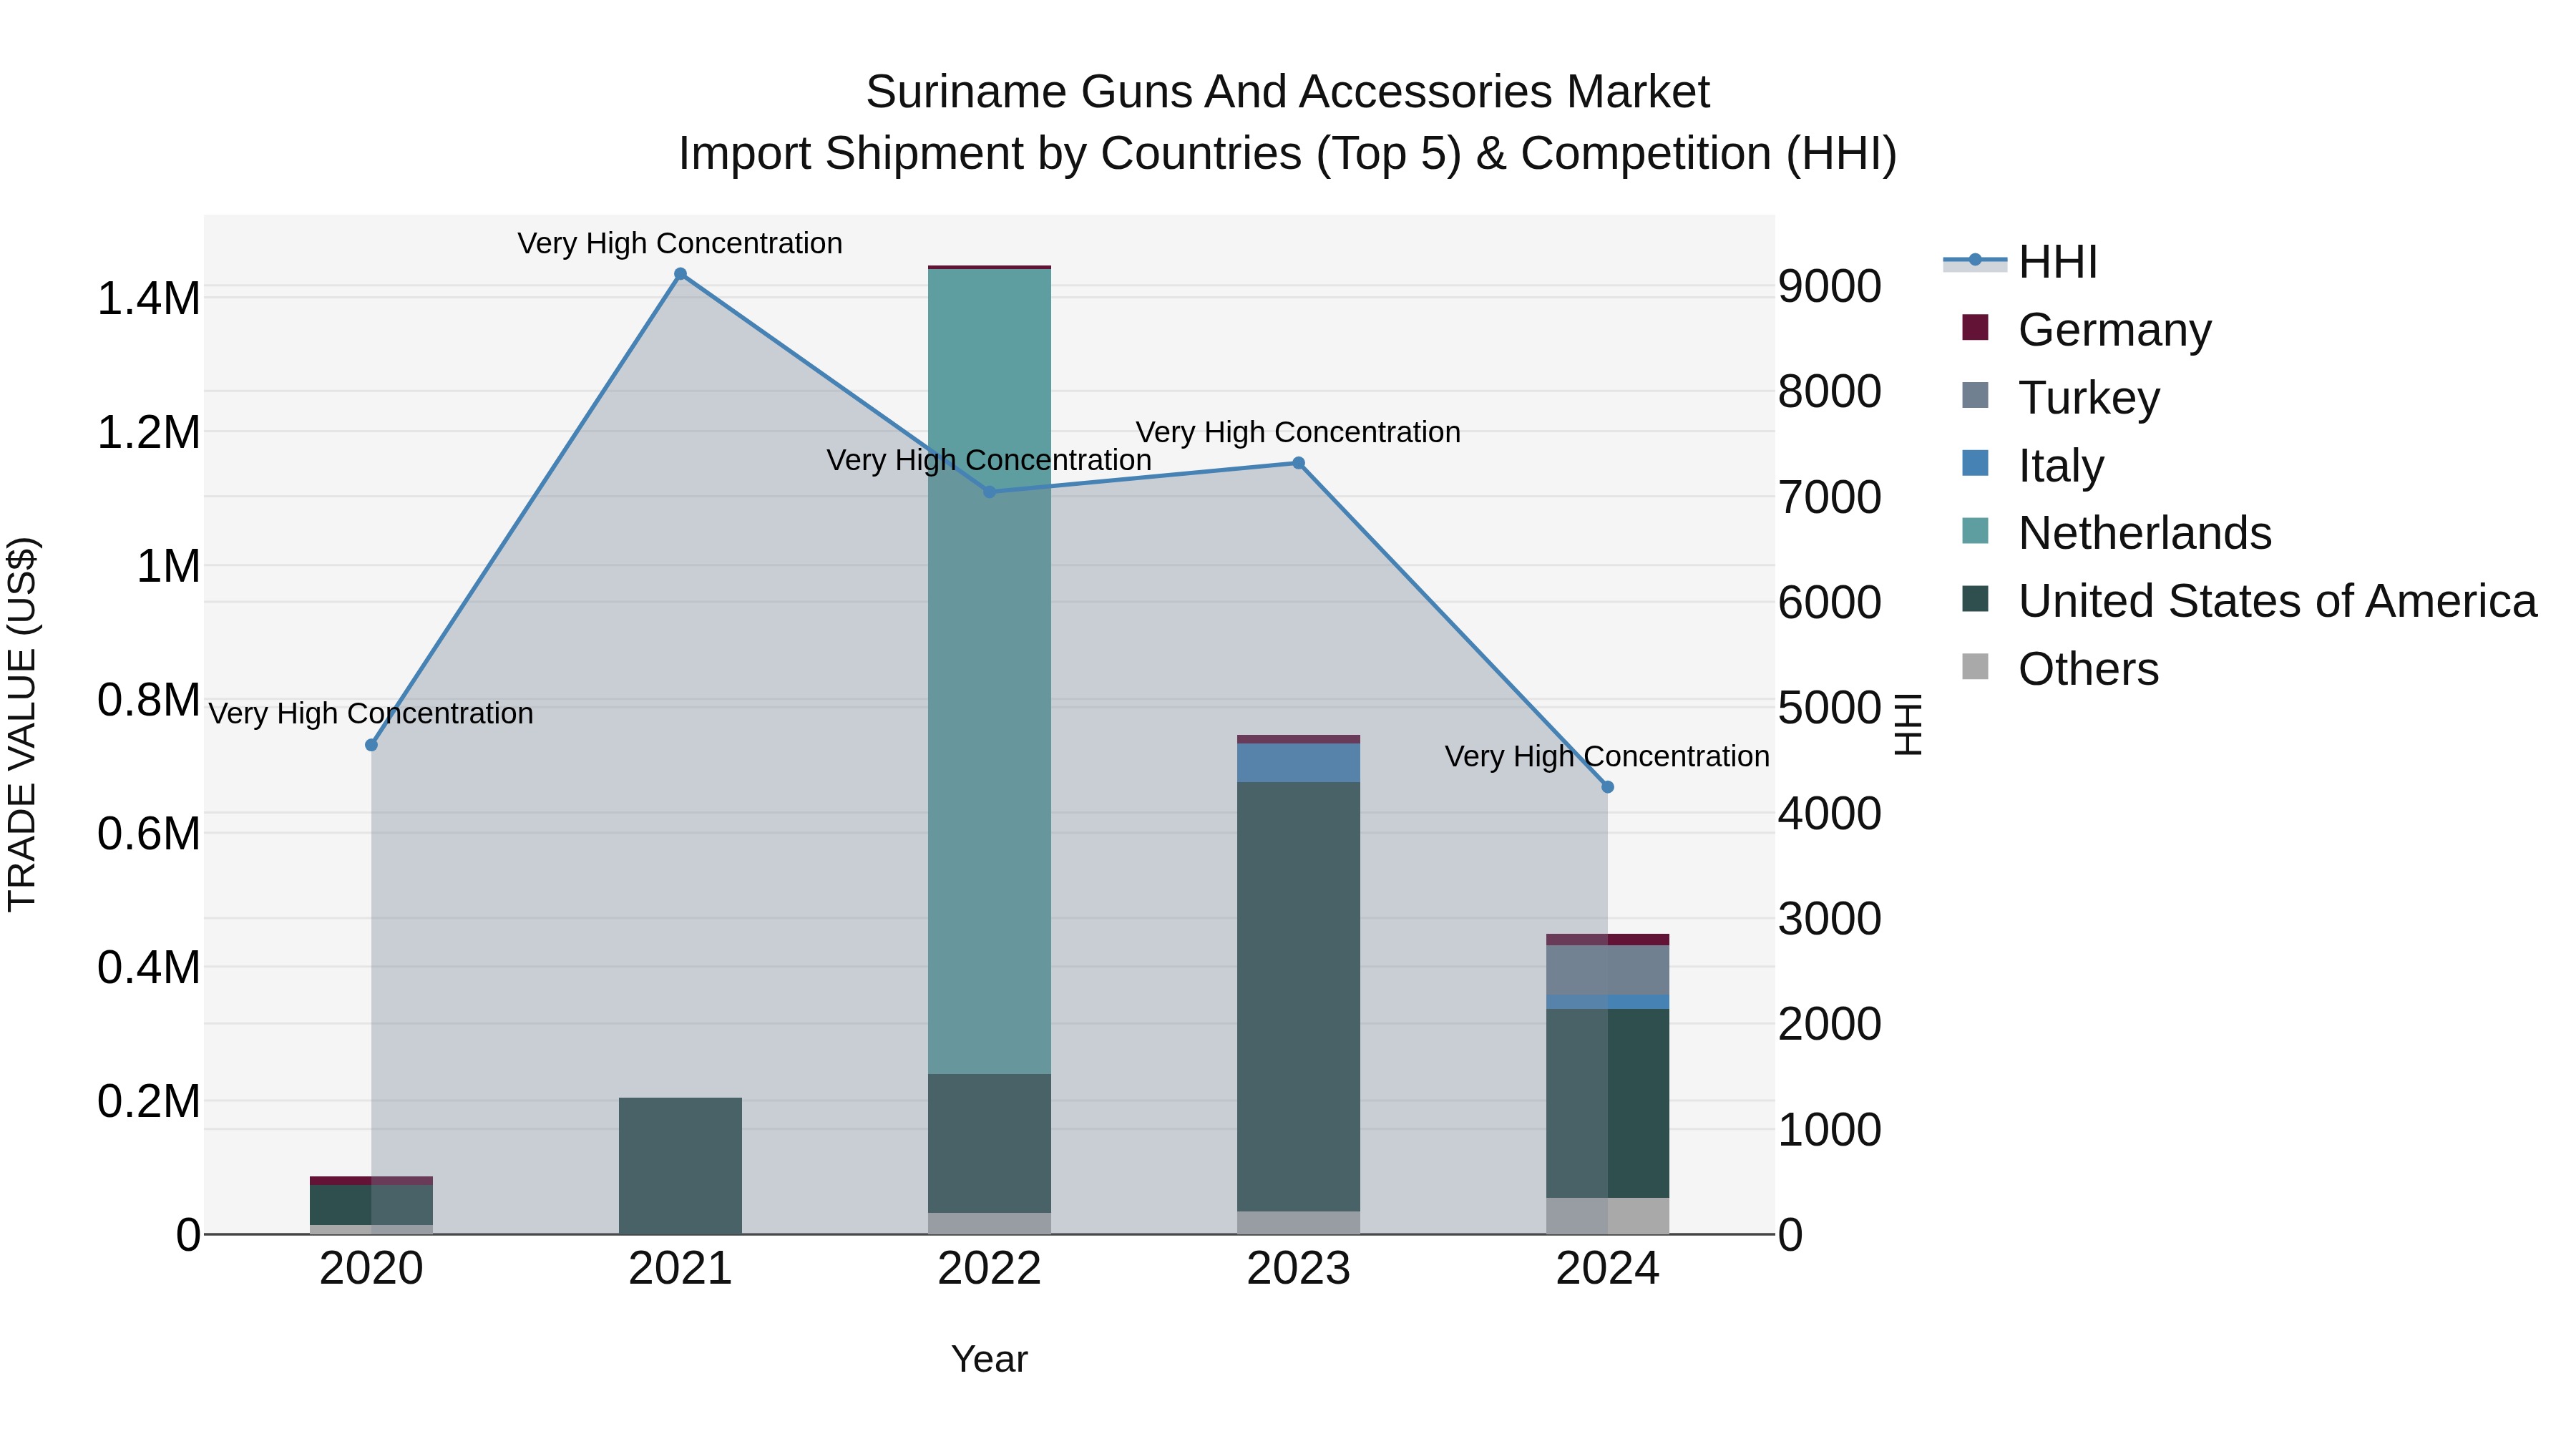Image resolution: width=2576 pixels, height=1449 pixels.
Task: Click the USA segment of 2023 bar
Action: [1298, 997]
